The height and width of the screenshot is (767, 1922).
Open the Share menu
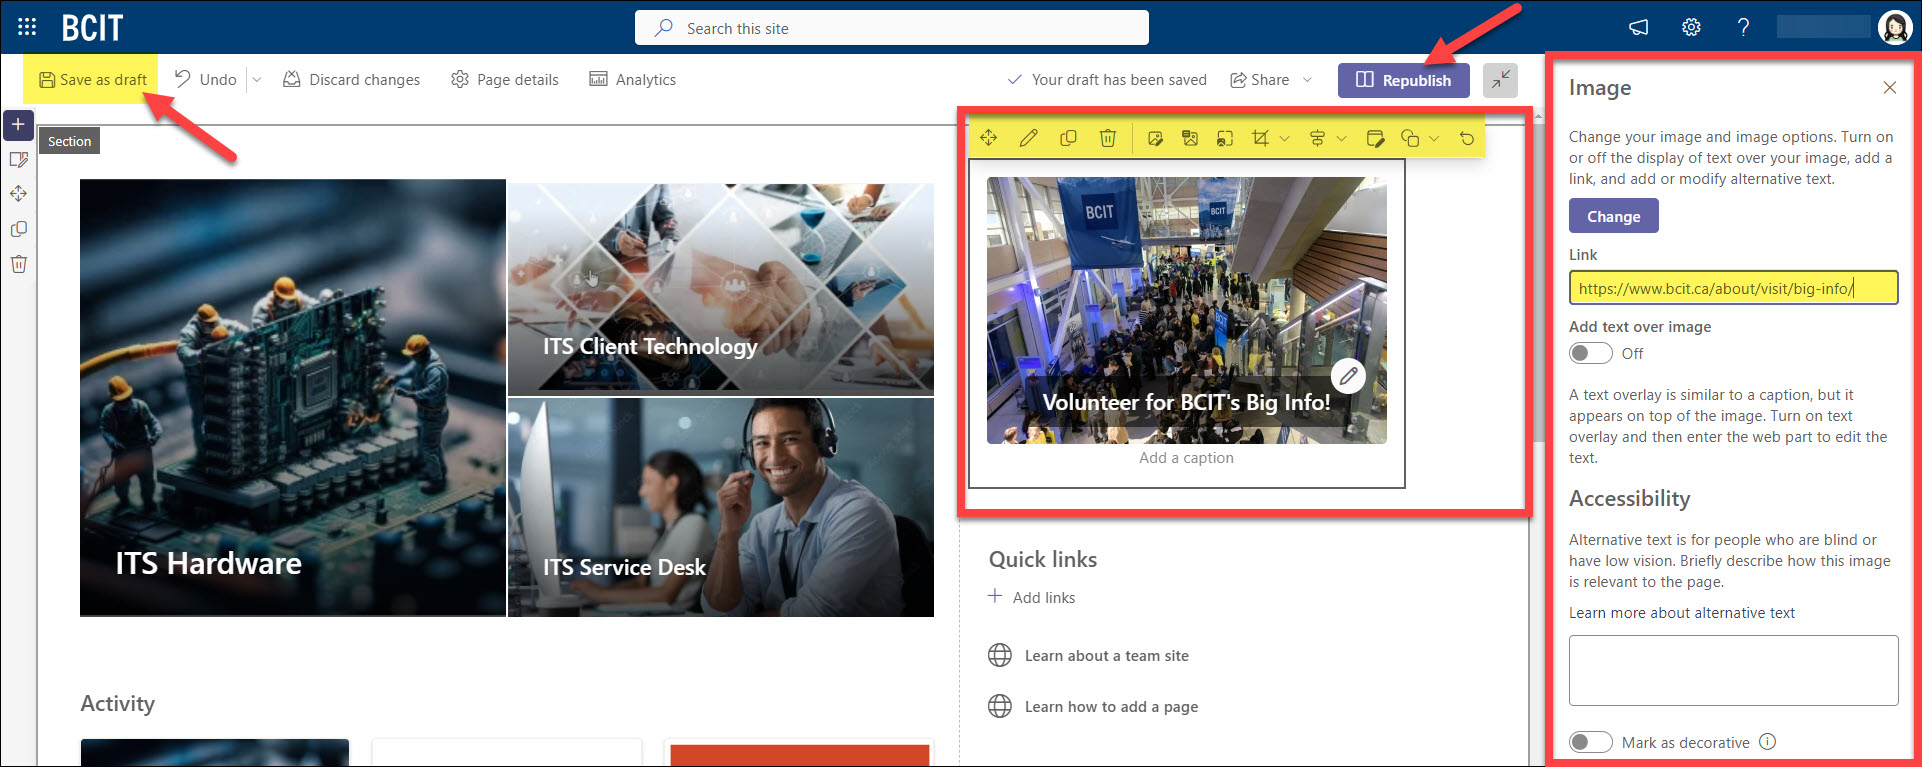[1270, 80]
